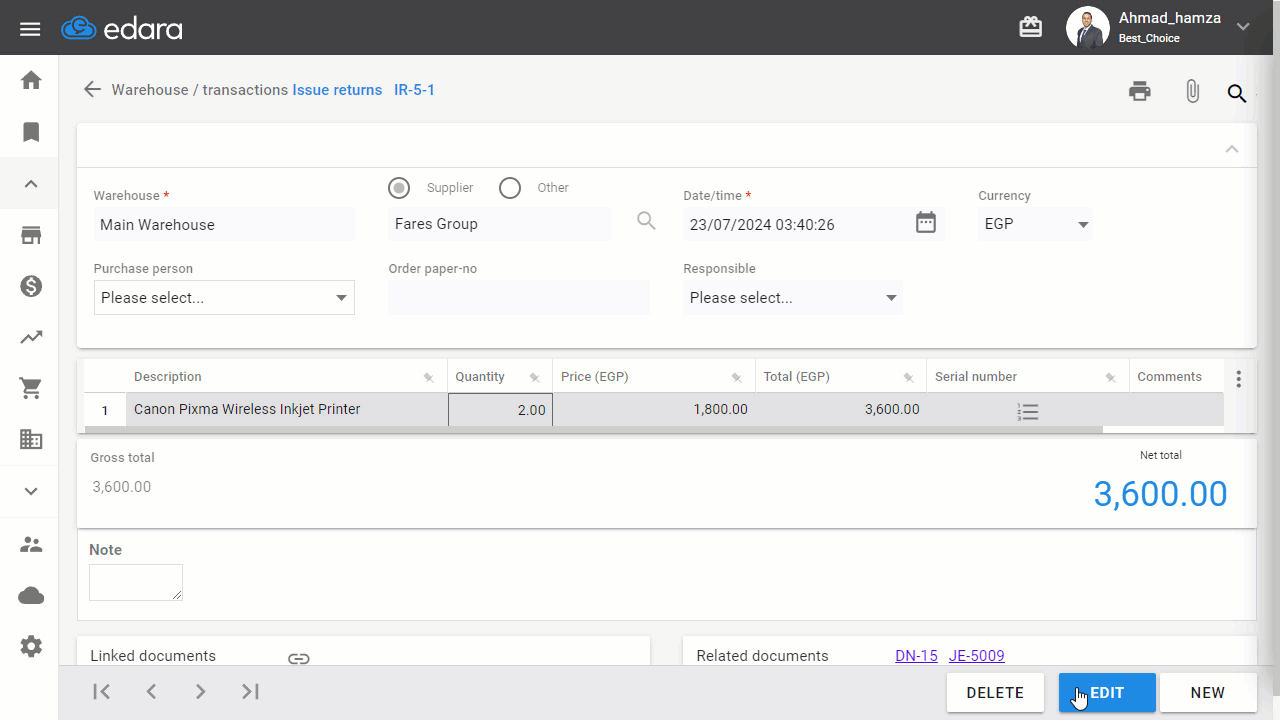Screen dimensions: 1280x720
Task: Open the shopping cart sidebar icon
Action: coord(31,389)
